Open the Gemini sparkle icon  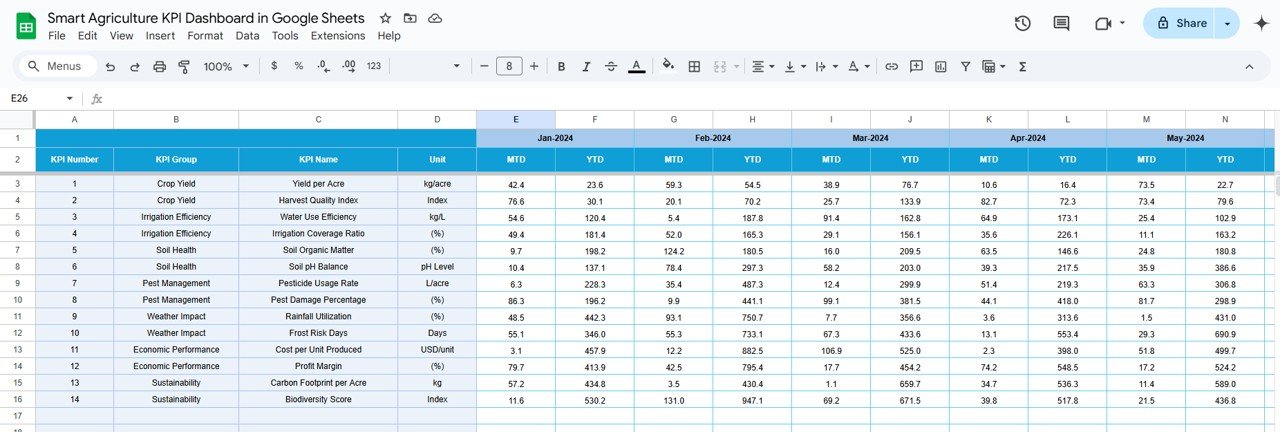tap(1261, 23)
